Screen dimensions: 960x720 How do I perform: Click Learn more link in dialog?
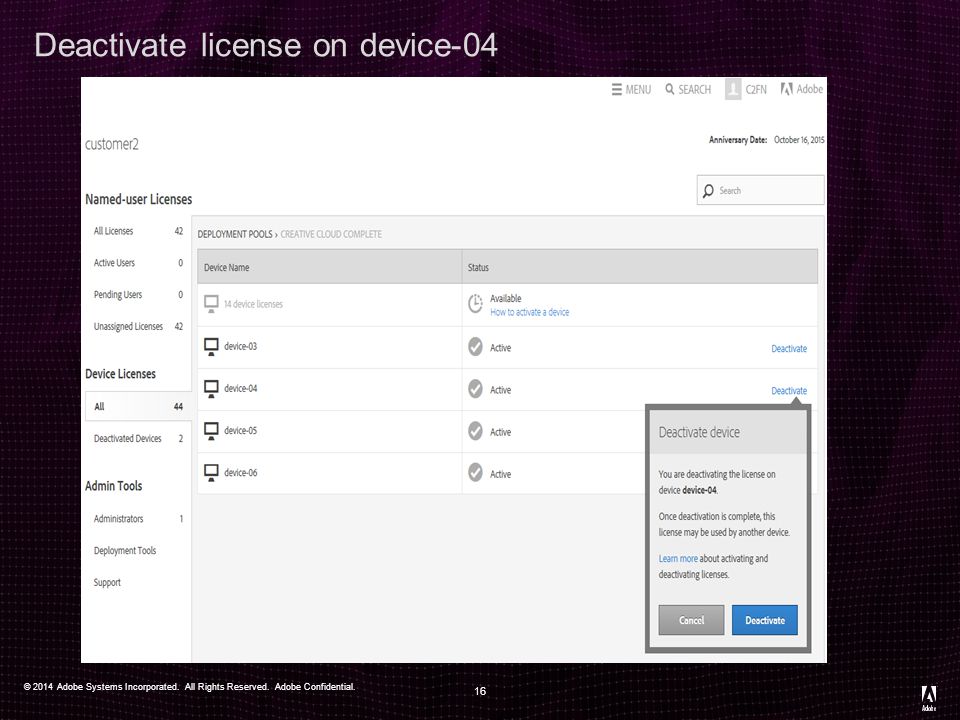678,558
